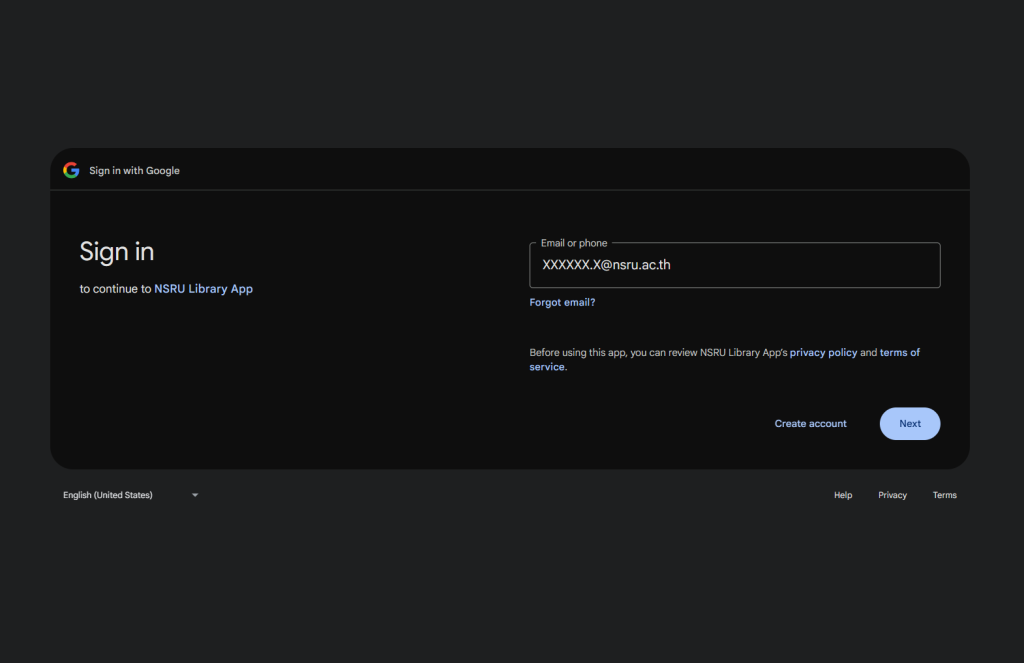Click the "Sign in with Google" header text
Viewport: 1024px width, 663px height.
[x=134, y=171]
